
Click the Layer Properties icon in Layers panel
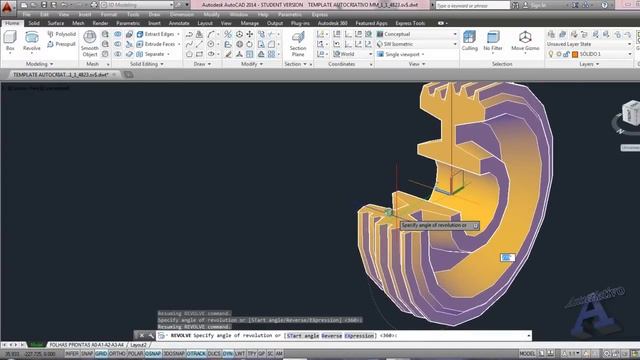551,34
